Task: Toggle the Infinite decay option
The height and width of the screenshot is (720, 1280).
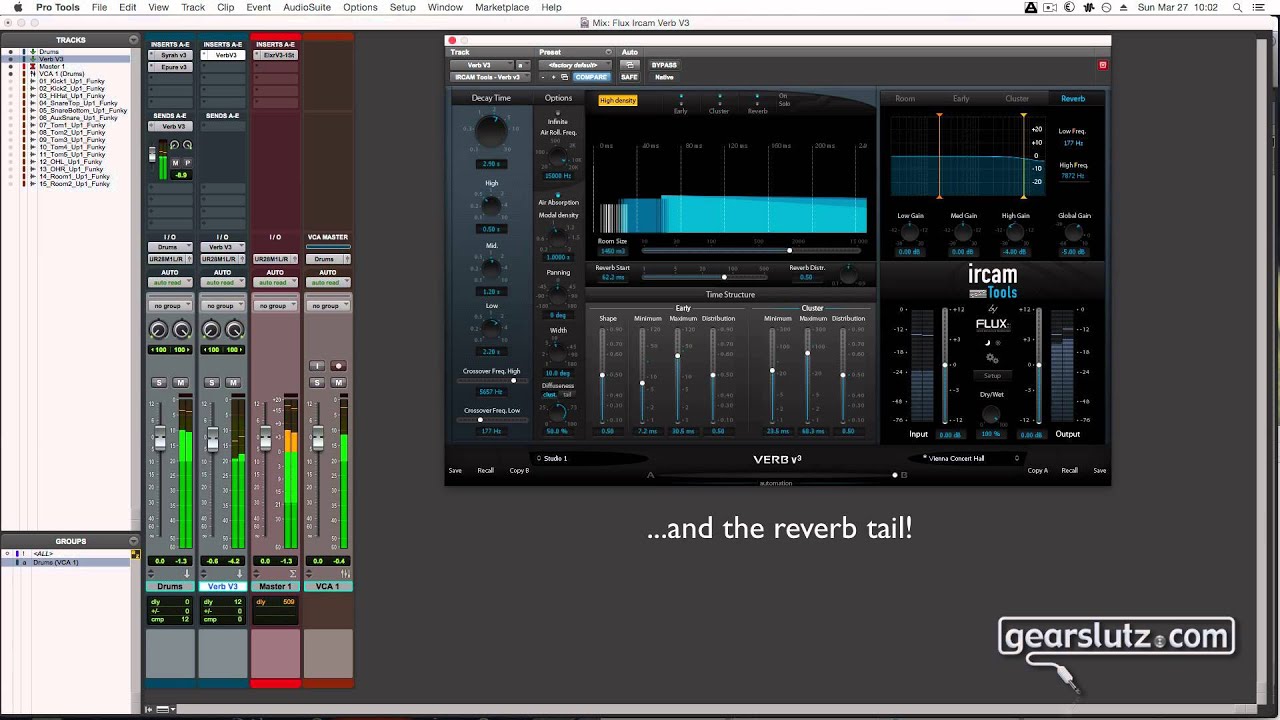Action: [x=558, y=114]
